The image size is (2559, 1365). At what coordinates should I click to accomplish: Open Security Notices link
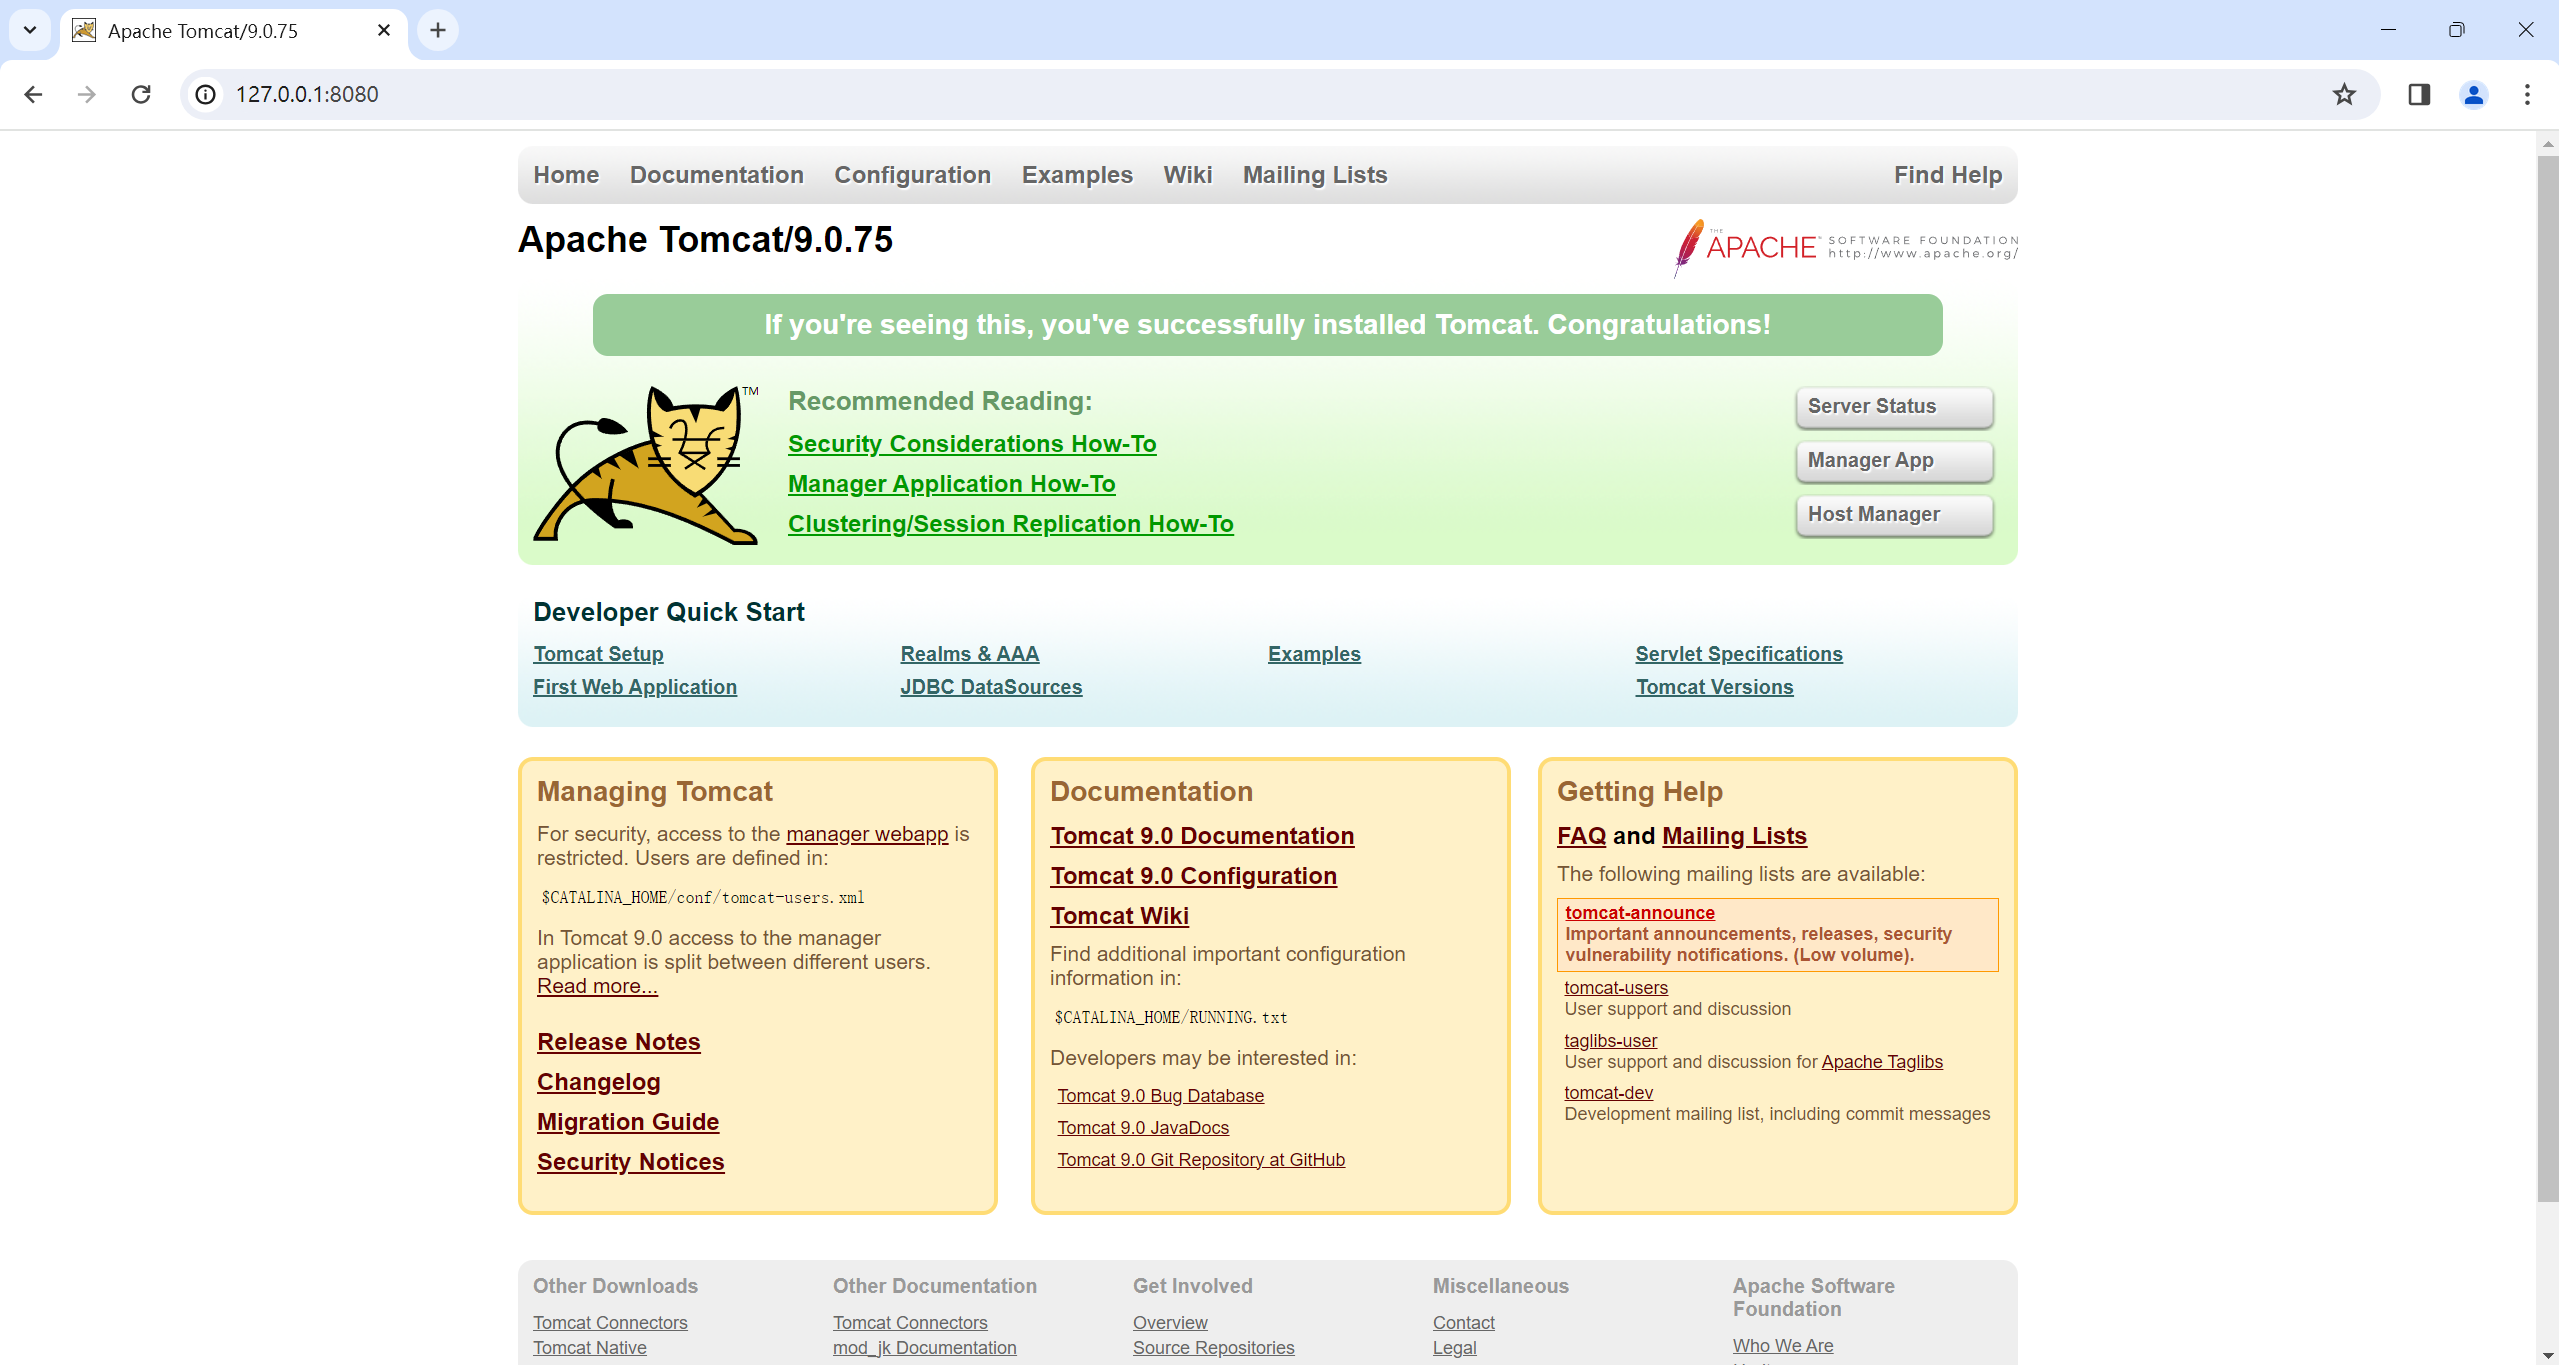(x=630, y=1162)
